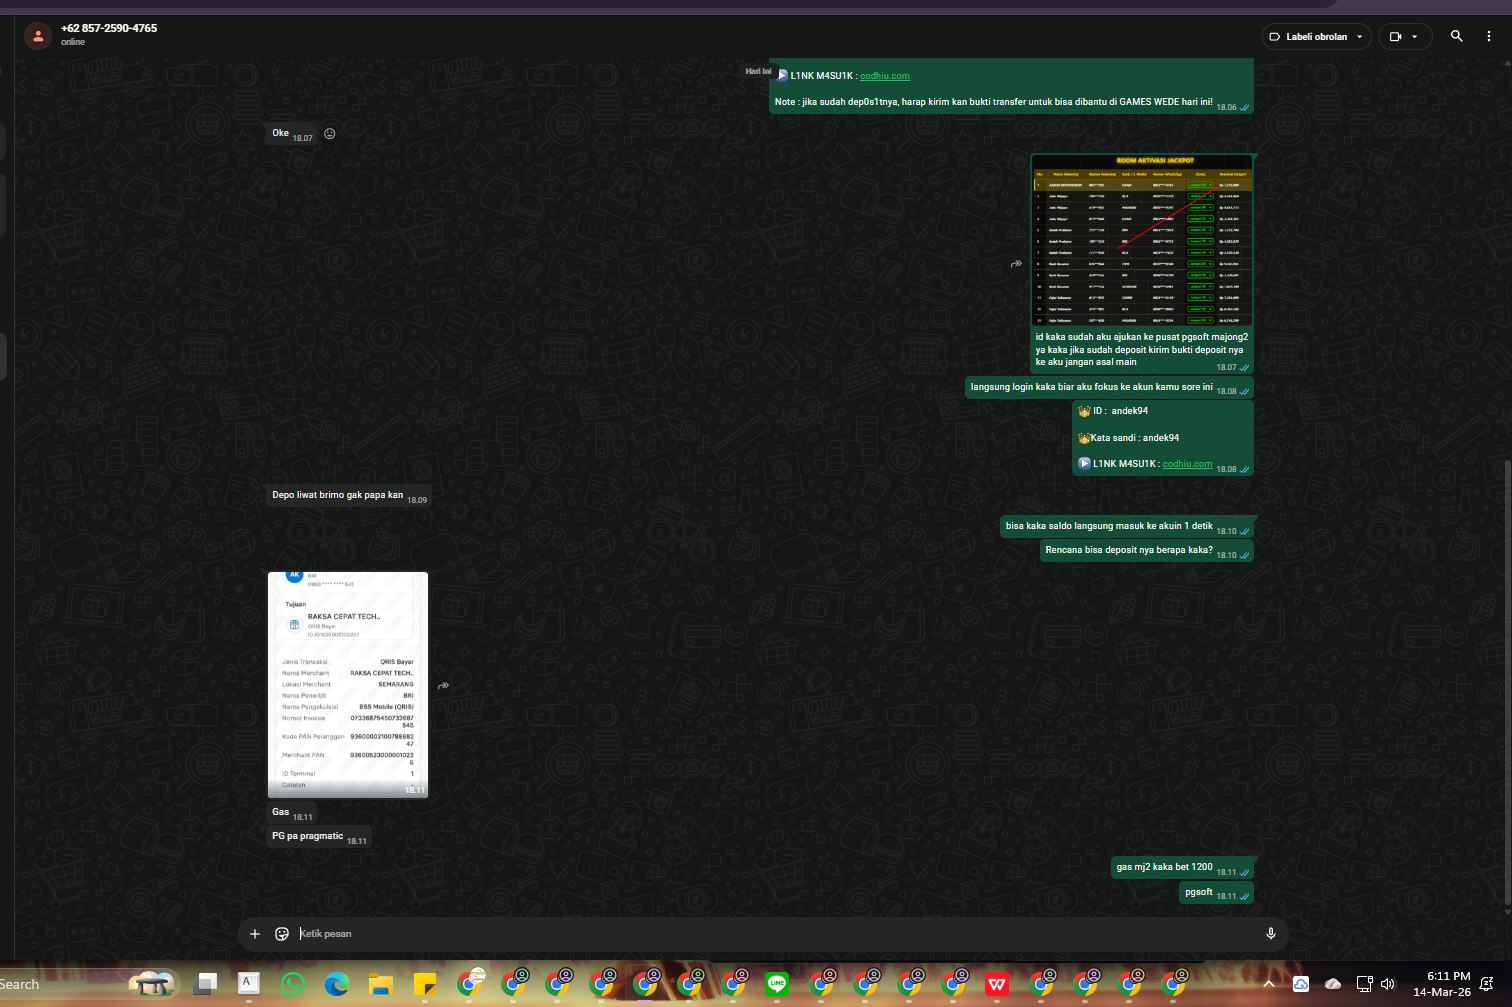Open the QRIS payment receipt image
This screenshot has height=1007, width=1512.
pyautogui.click(x=348, y=685)
